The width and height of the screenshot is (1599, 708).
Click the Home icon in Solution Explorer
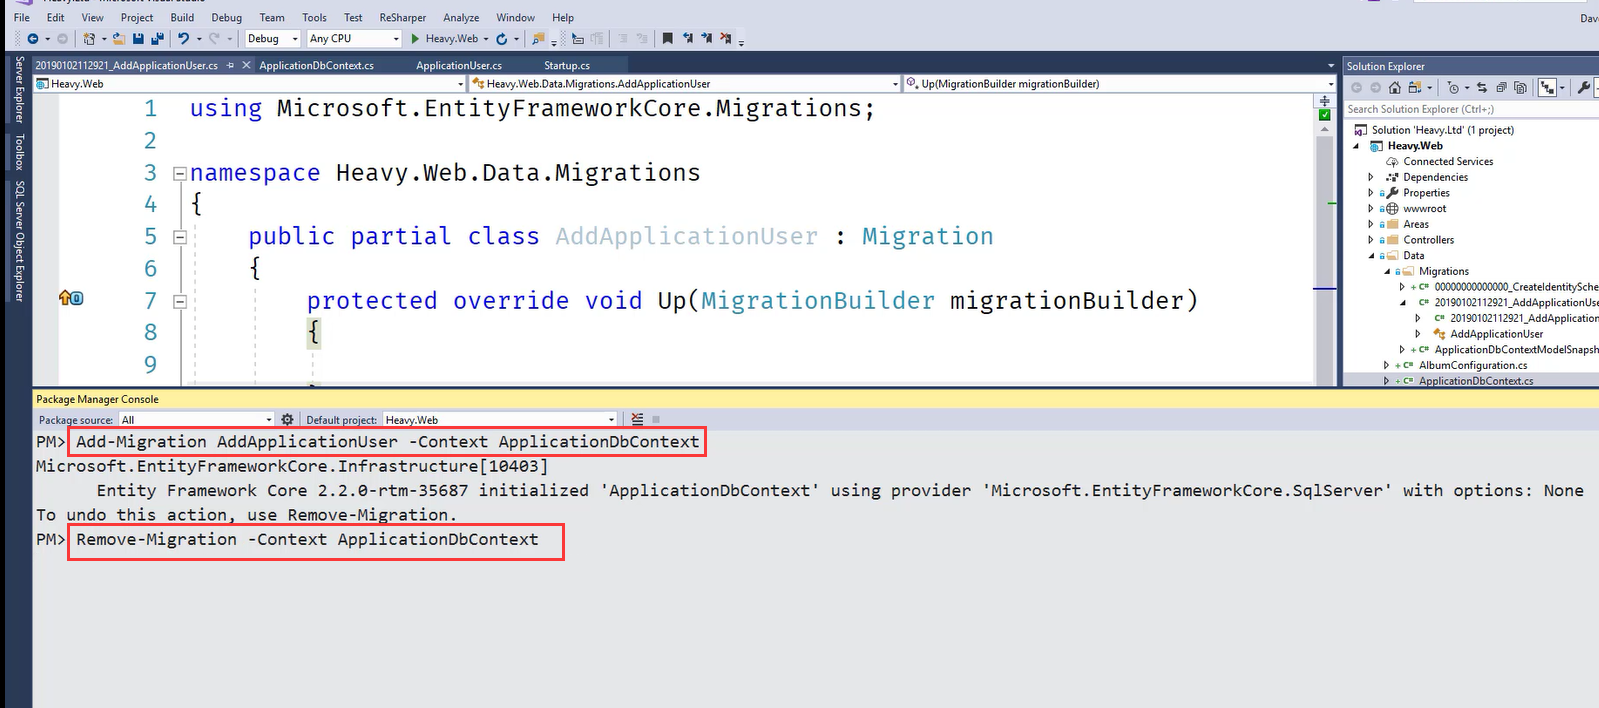tap(1395, 88)
